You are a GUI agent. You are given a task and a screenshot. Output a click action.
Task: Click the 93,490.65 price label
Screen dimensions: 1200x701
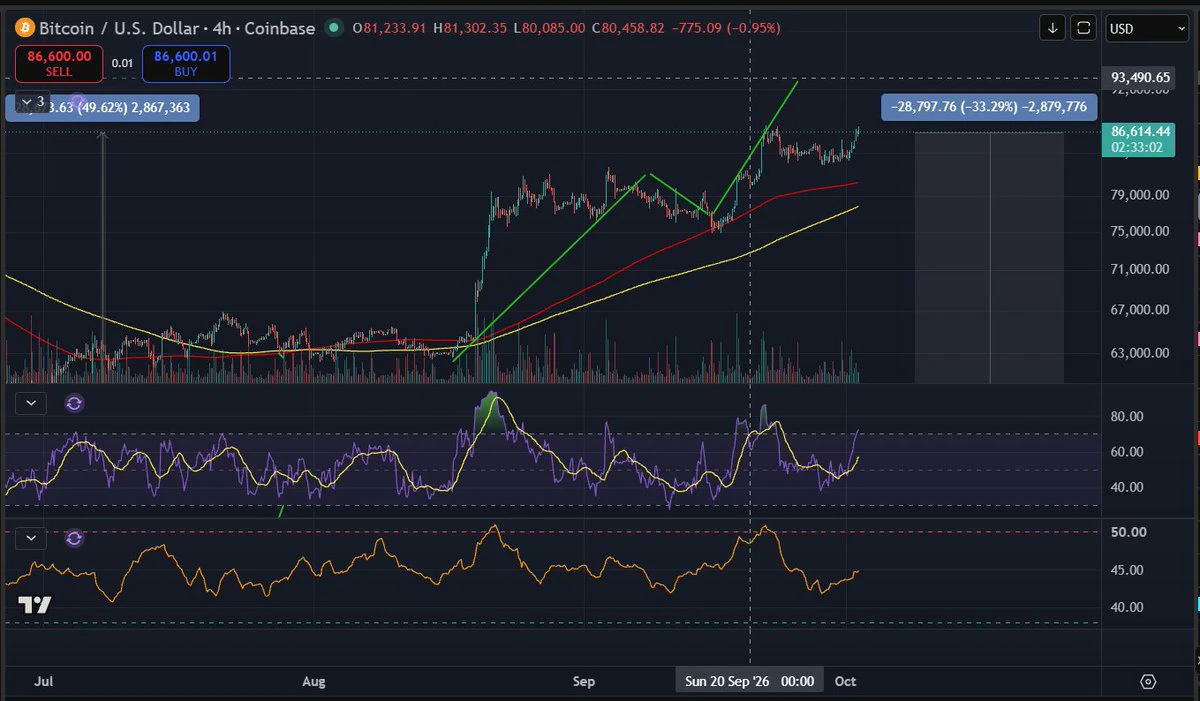point(1141,77)
